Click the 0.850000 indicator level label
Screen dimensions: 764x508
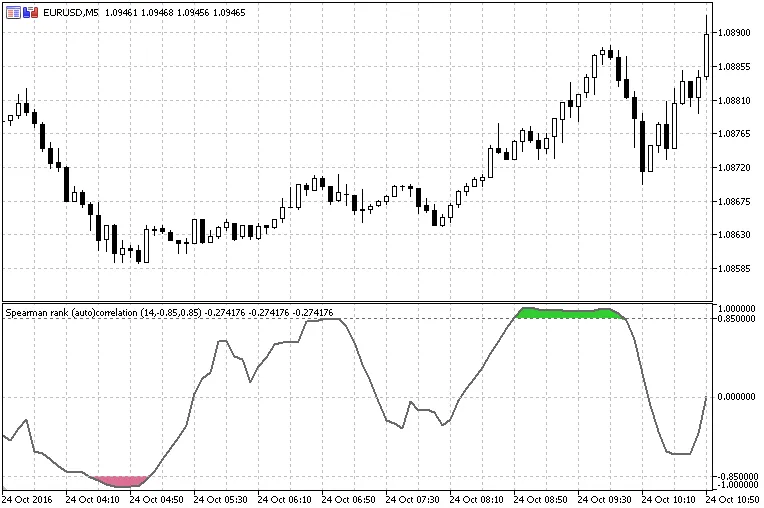pyautogui.click(x=735, y=319)
